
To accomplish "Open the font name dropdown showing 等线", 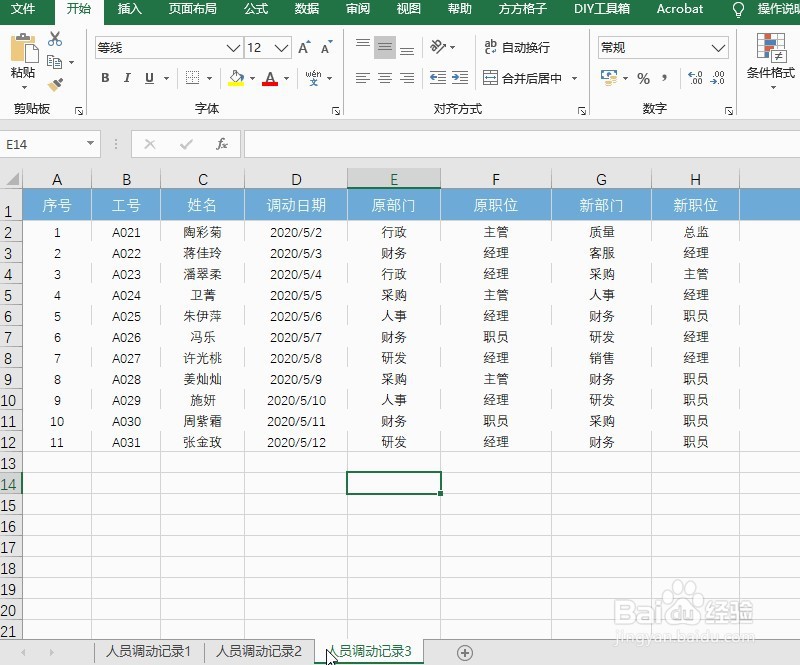I will click(x=232, y=47).
